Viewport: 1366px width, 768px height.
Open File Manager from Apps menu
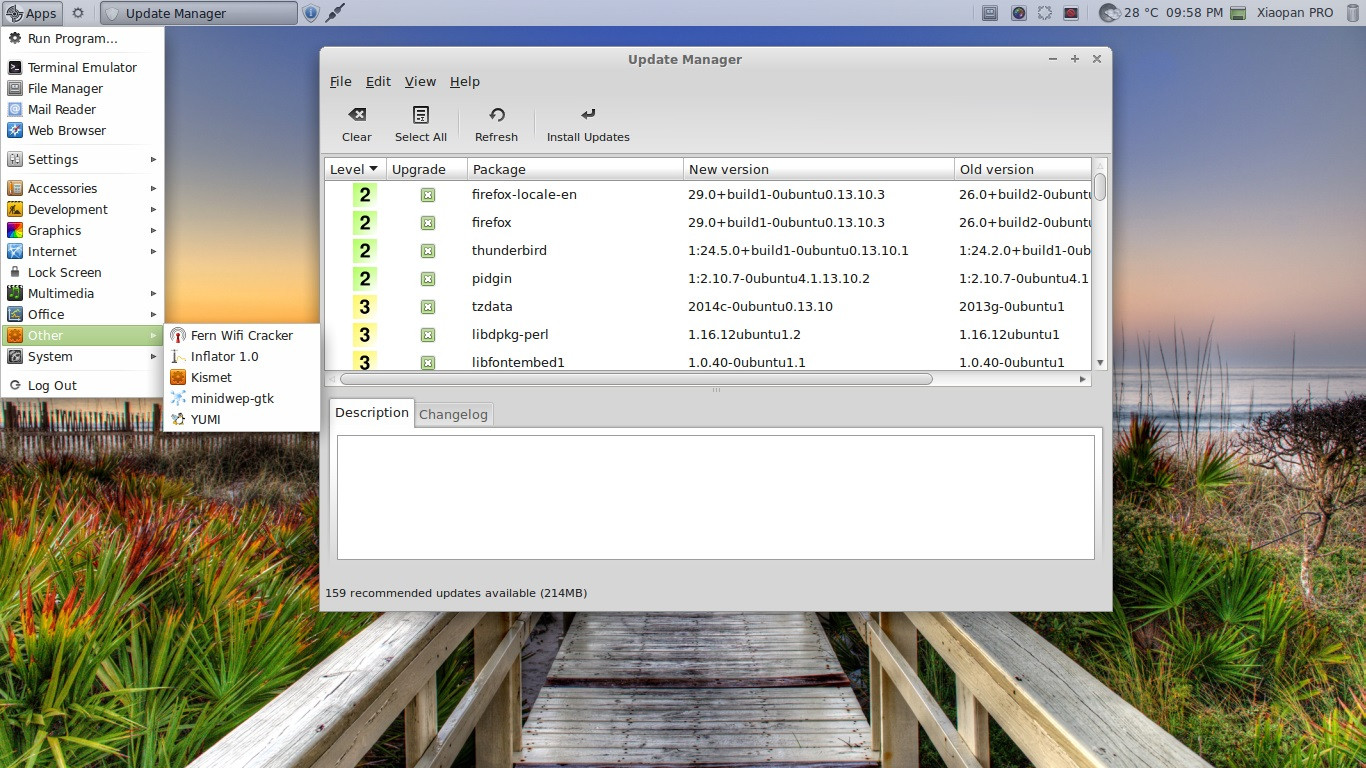pyautogui.click(x=82, y=88)
